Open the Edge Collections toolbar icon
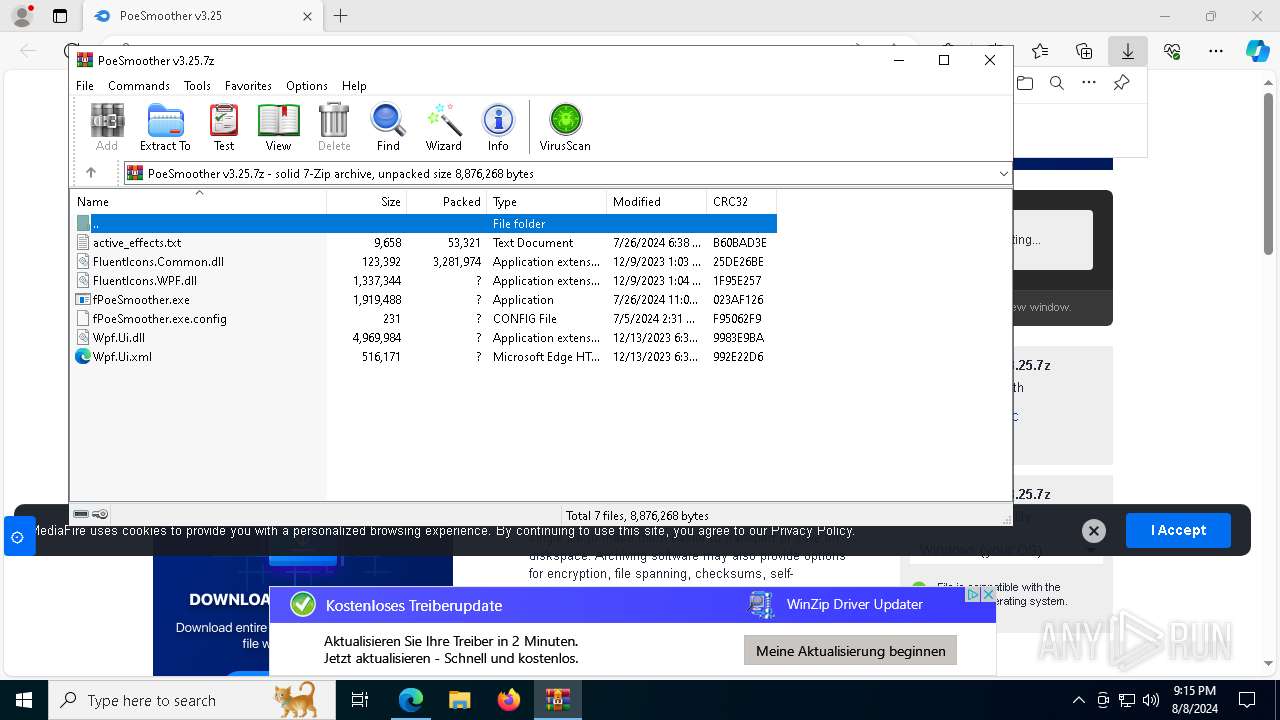Screen dimensions: 1280x720 1084,51
